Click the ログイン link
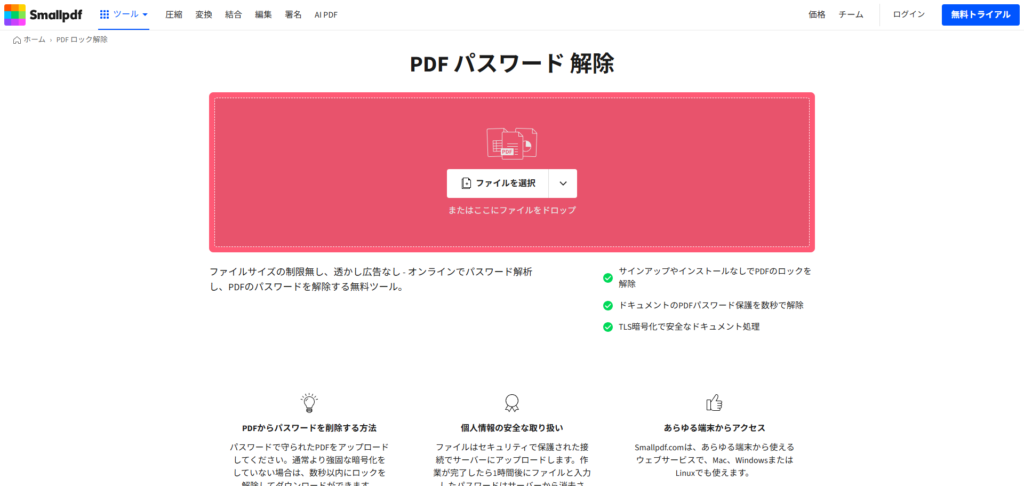1024x486 pixels. [x=908, y=14]
